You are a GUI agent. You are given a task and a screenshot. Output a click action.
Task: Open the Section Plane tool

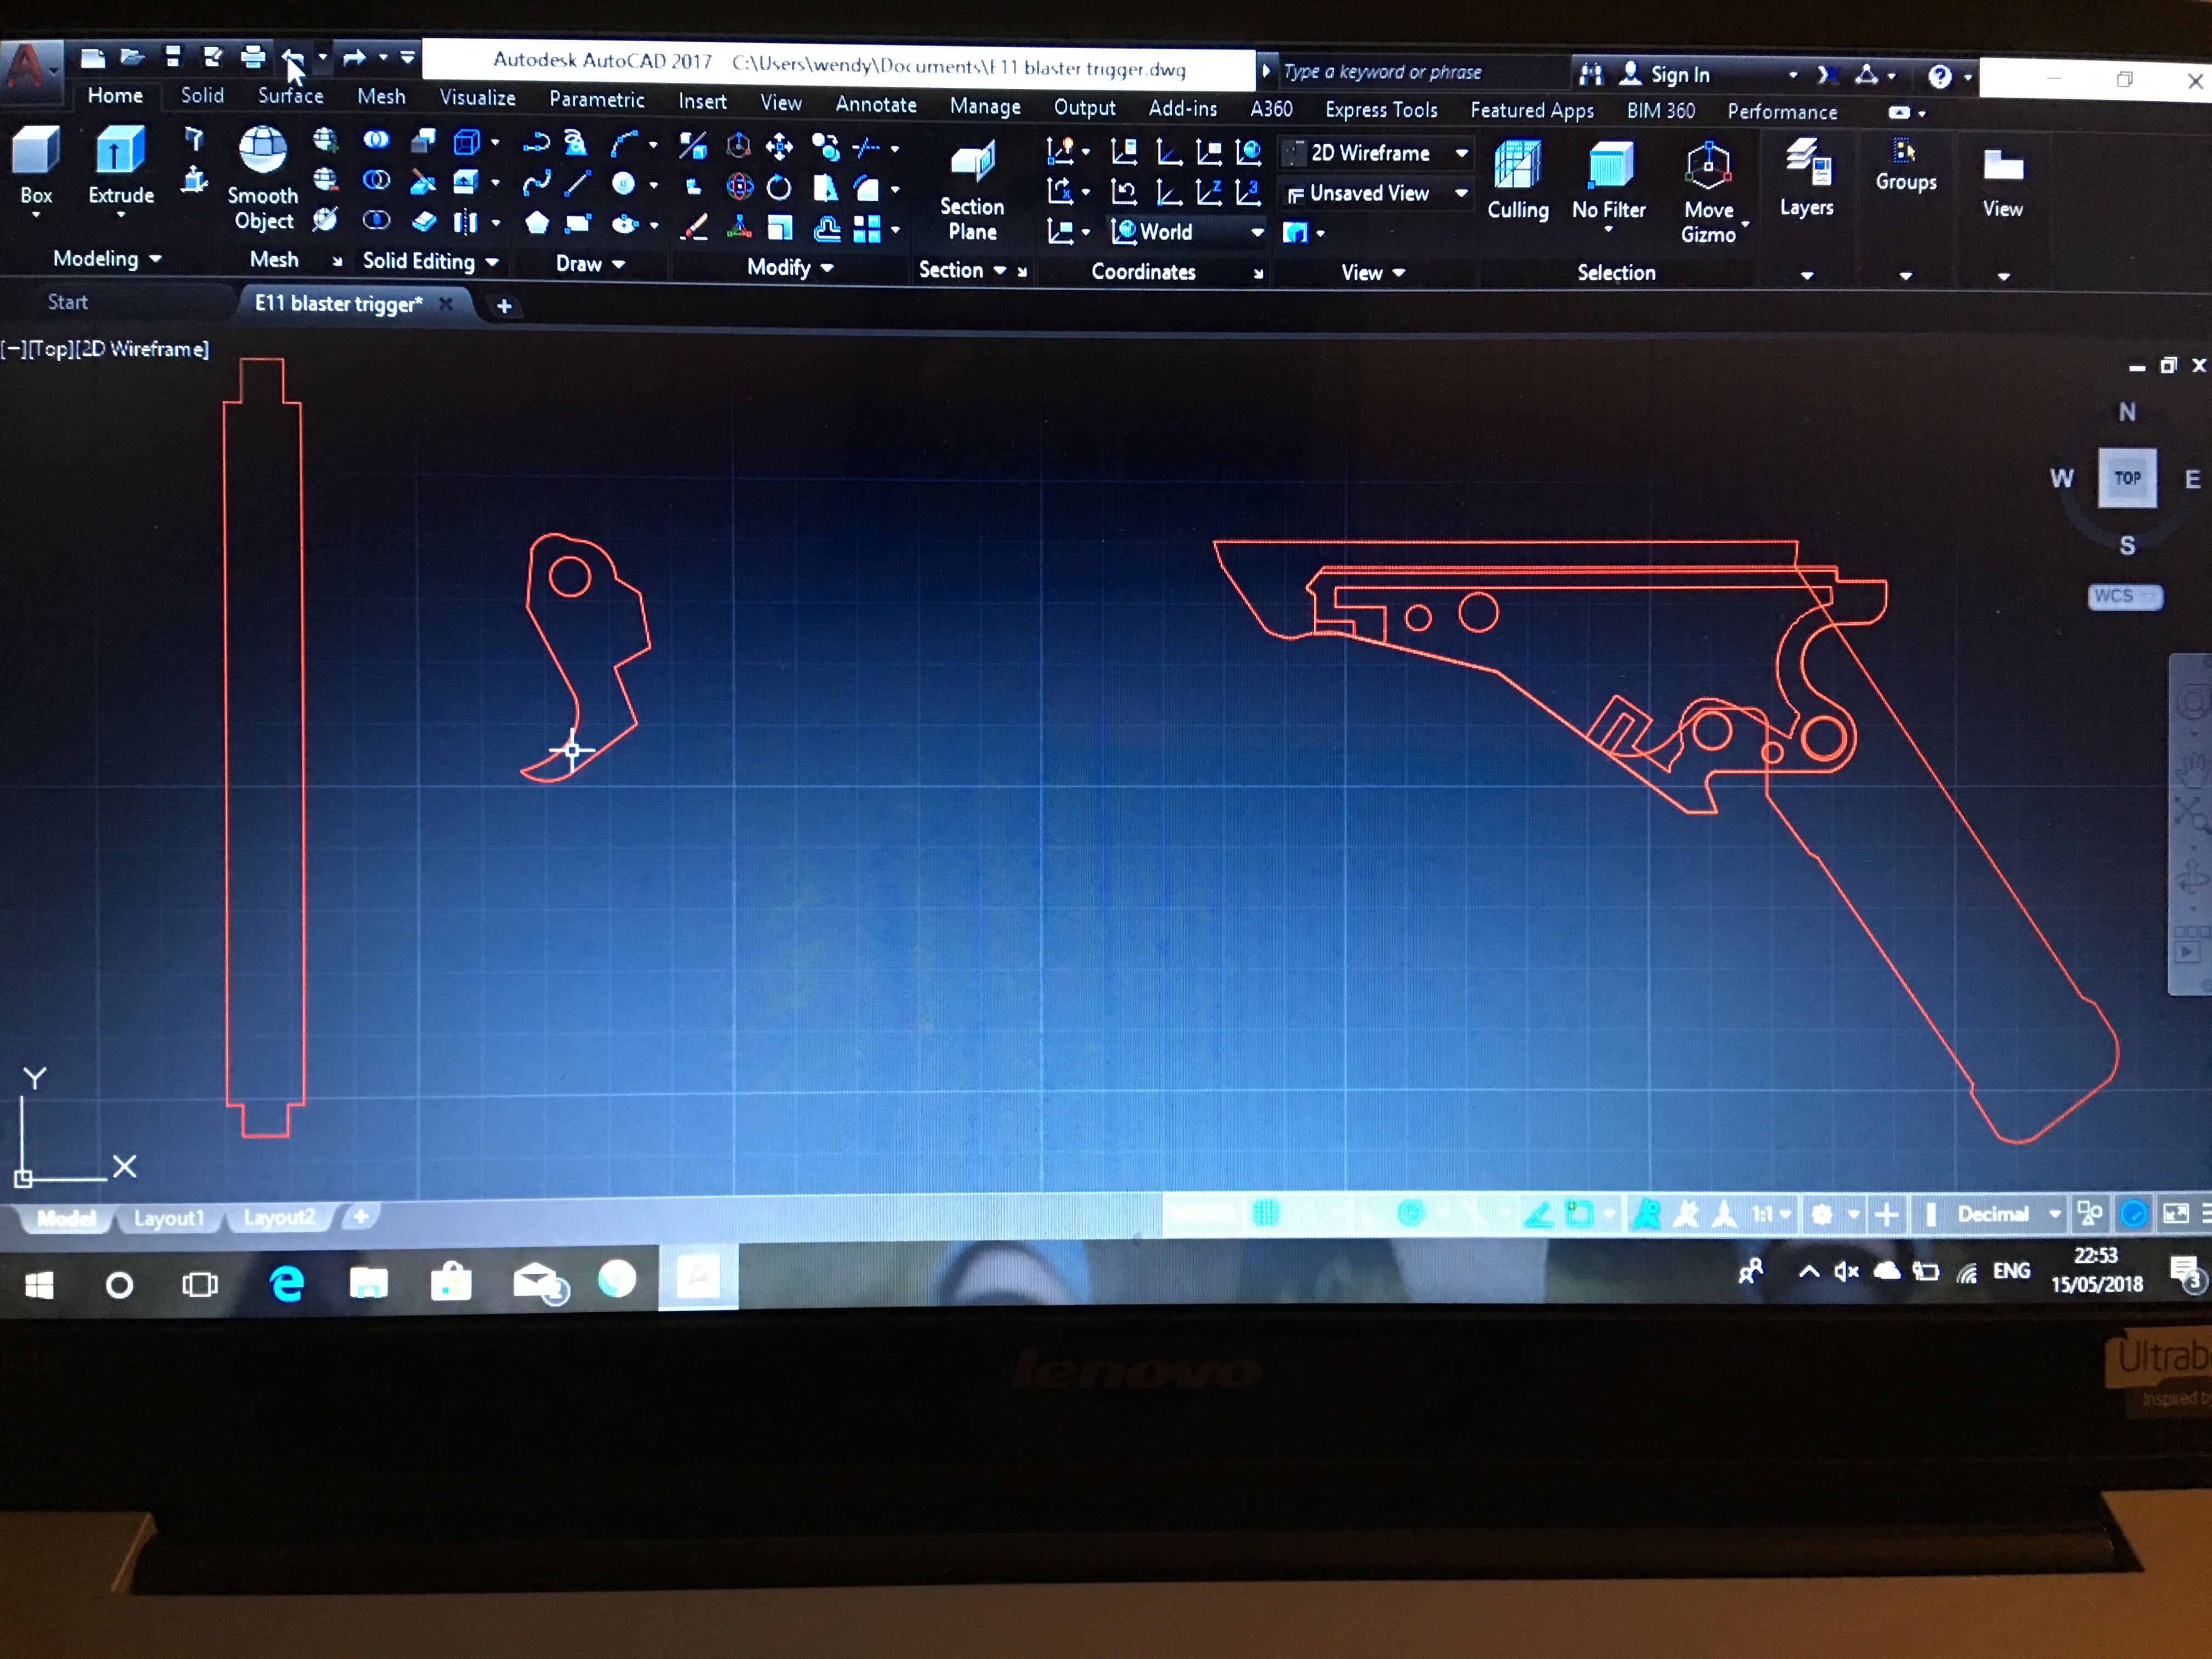[972, 191]
